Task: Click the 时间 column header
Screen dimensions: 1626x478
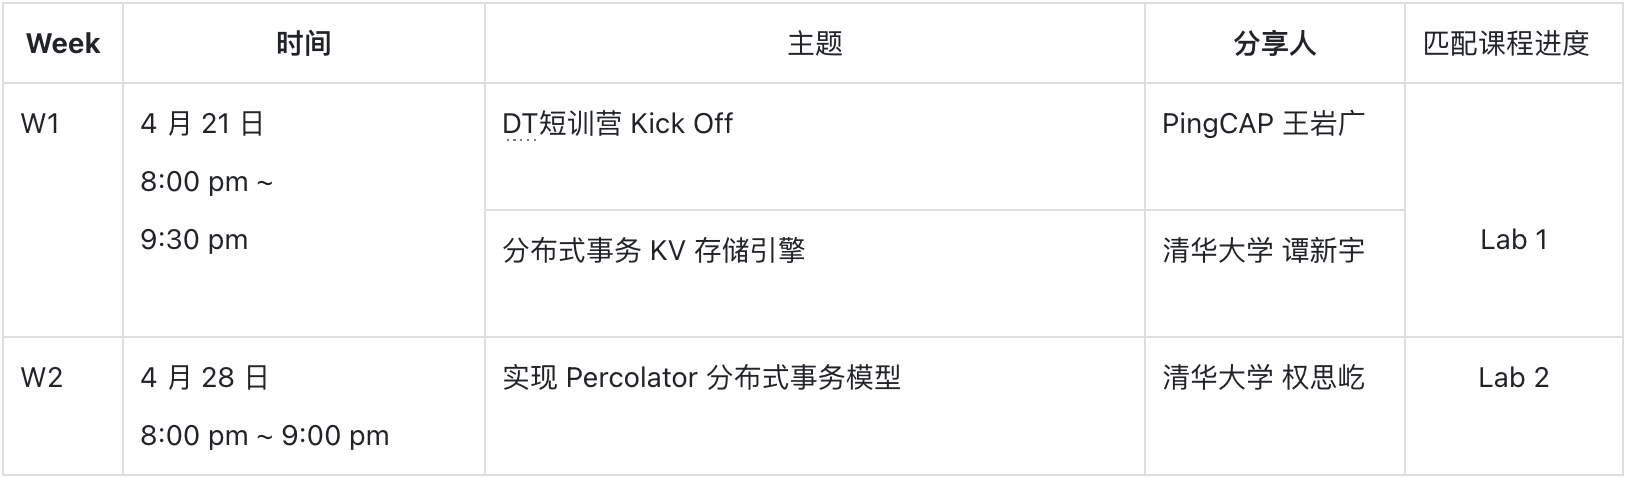Action: 303,43
